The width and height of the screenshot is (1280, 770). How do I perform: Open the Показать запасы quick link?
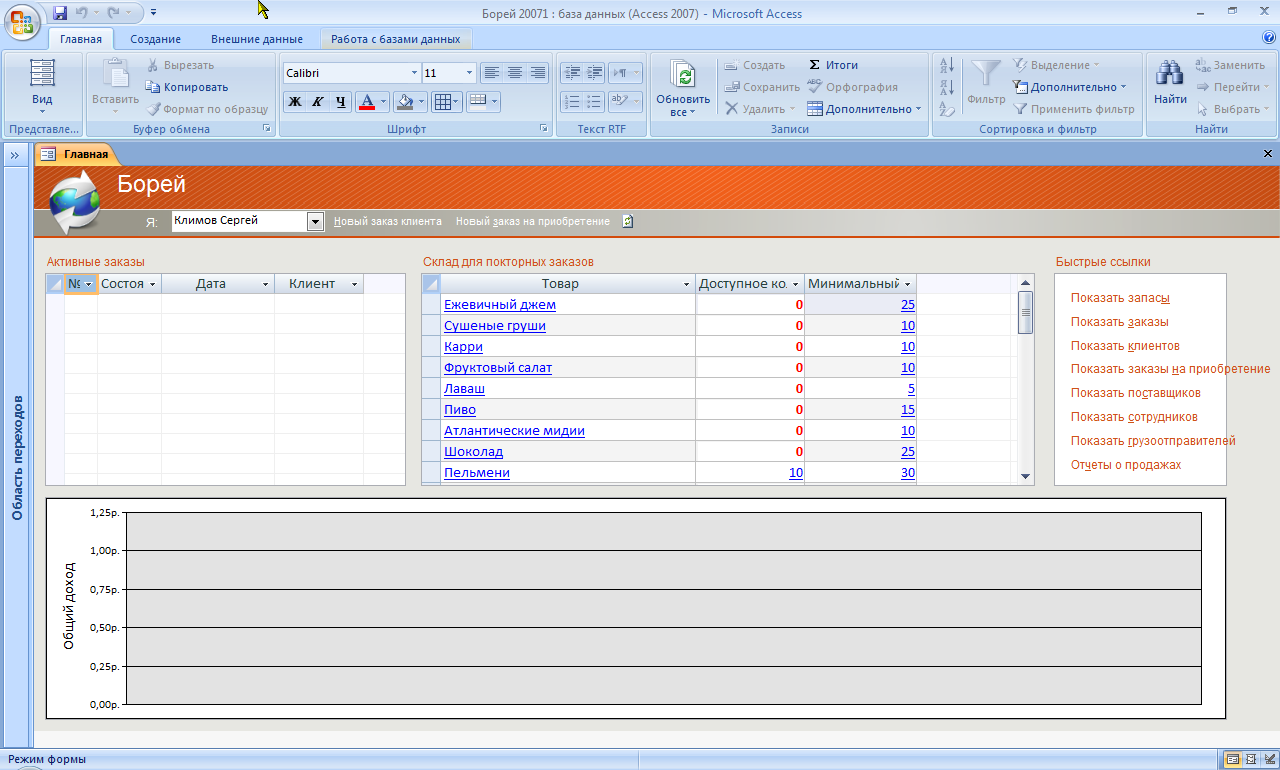click(1120, 298)
